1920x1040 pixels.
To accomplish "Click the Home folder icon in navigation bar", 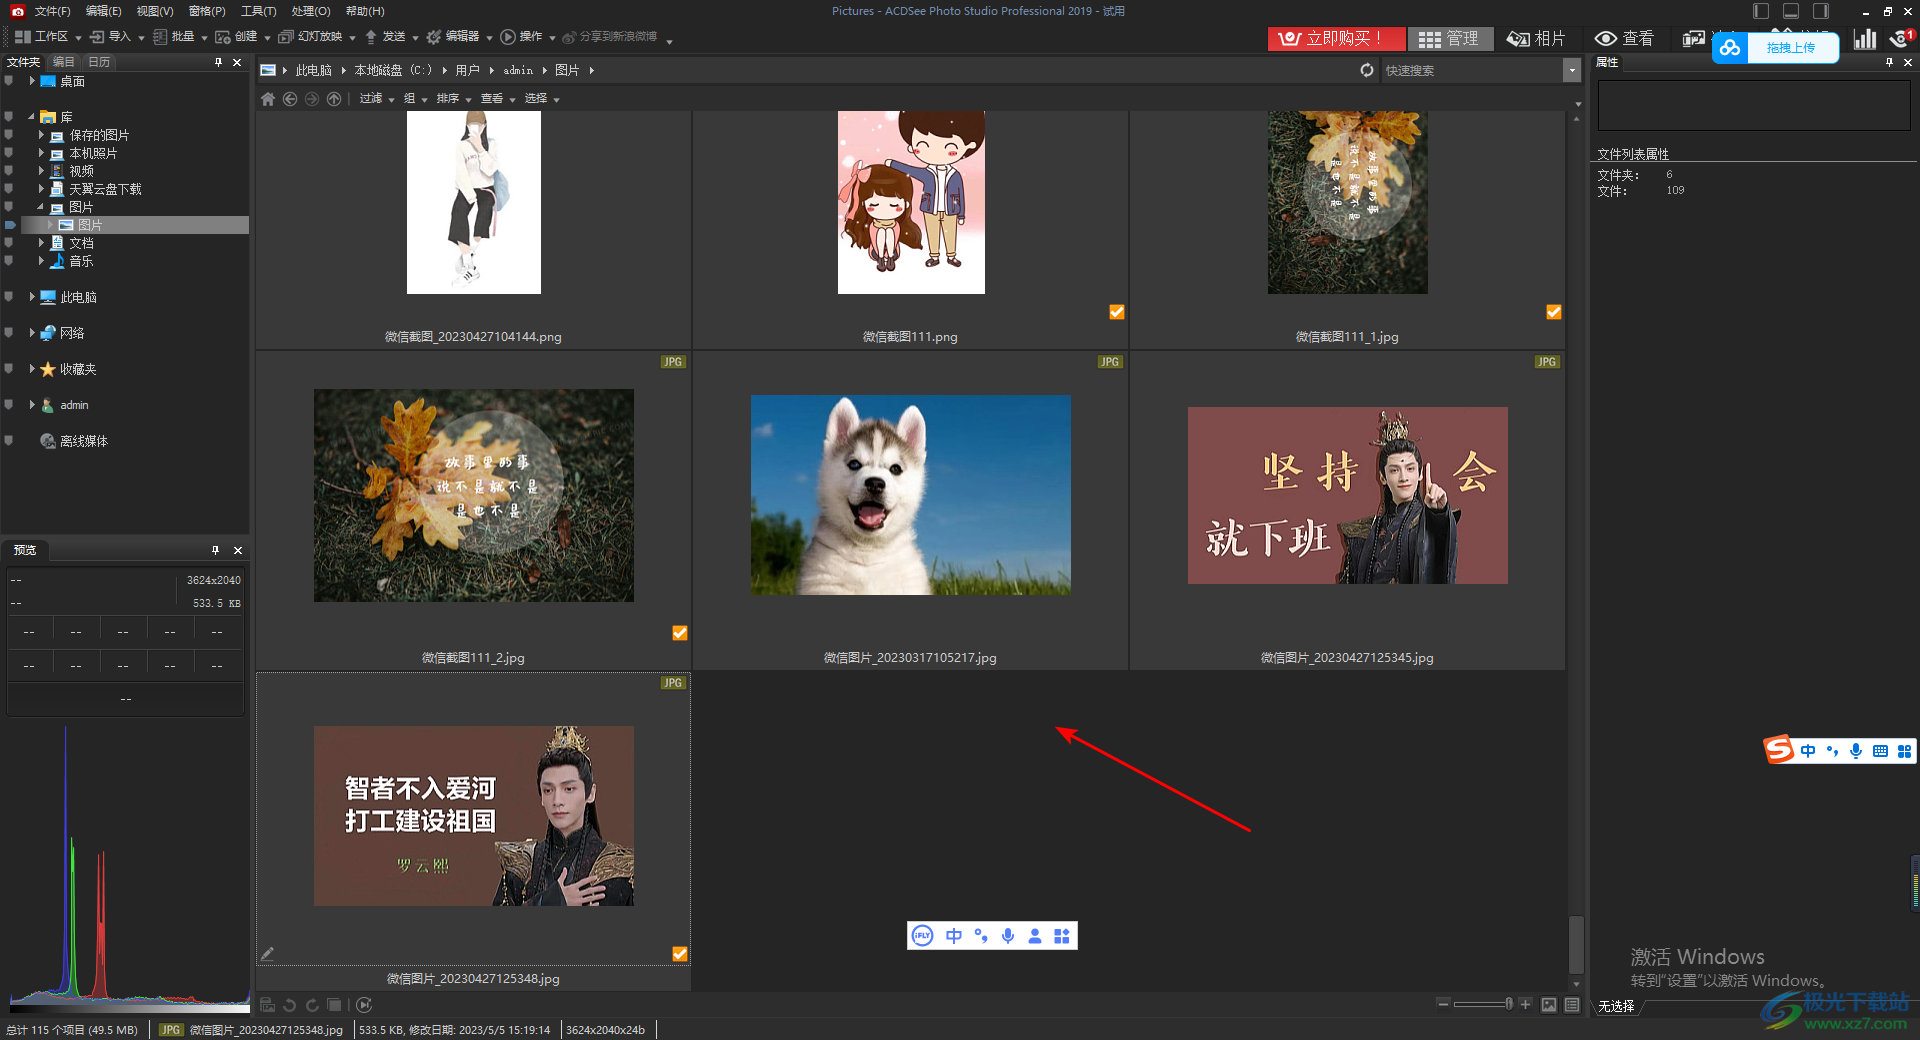I will pyautogui.click(x=267, y=99).
